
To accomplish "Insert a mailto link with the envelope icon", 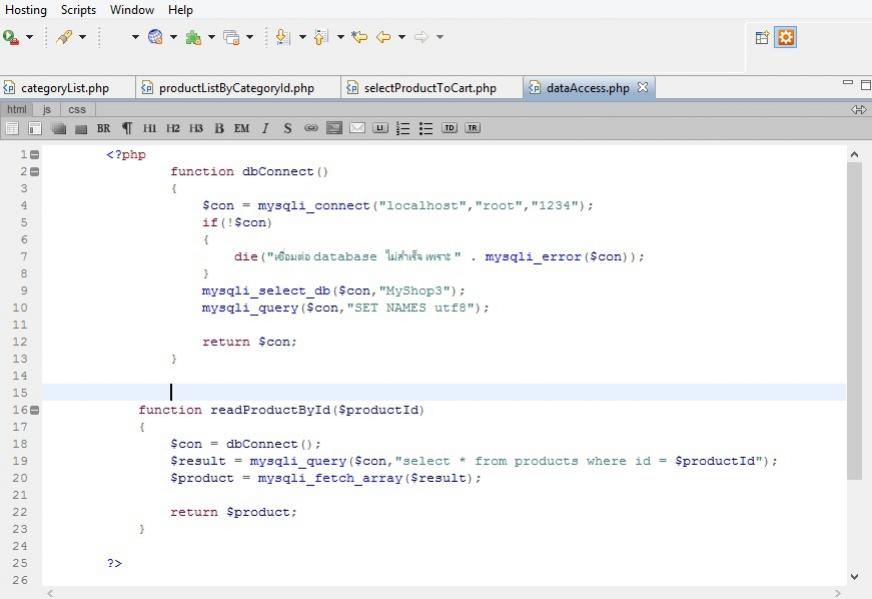I will click(357, 128).
